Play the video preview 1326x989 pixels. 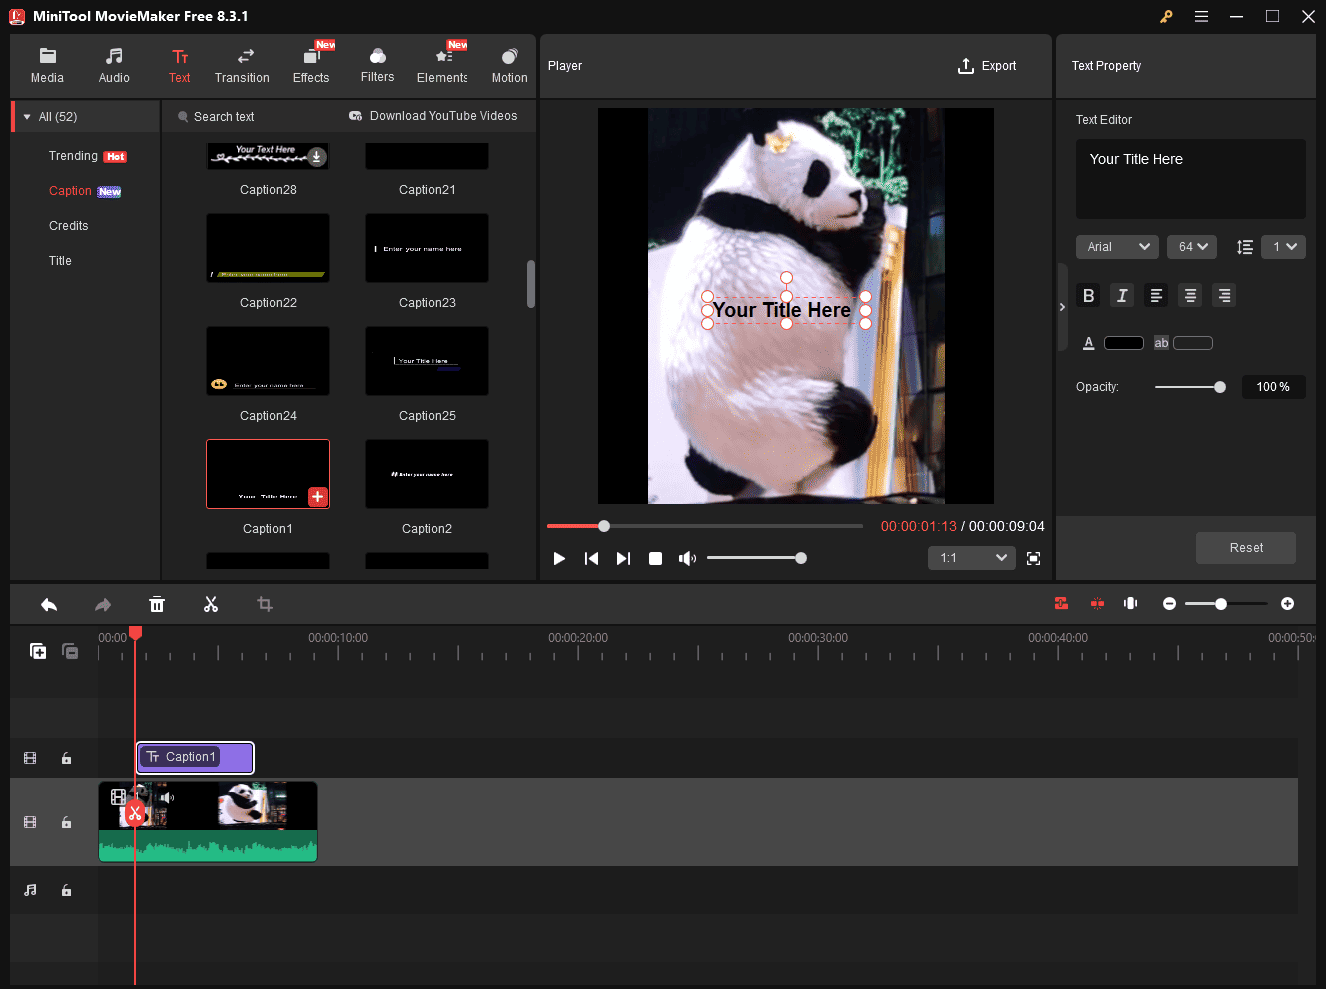point(559,558)
